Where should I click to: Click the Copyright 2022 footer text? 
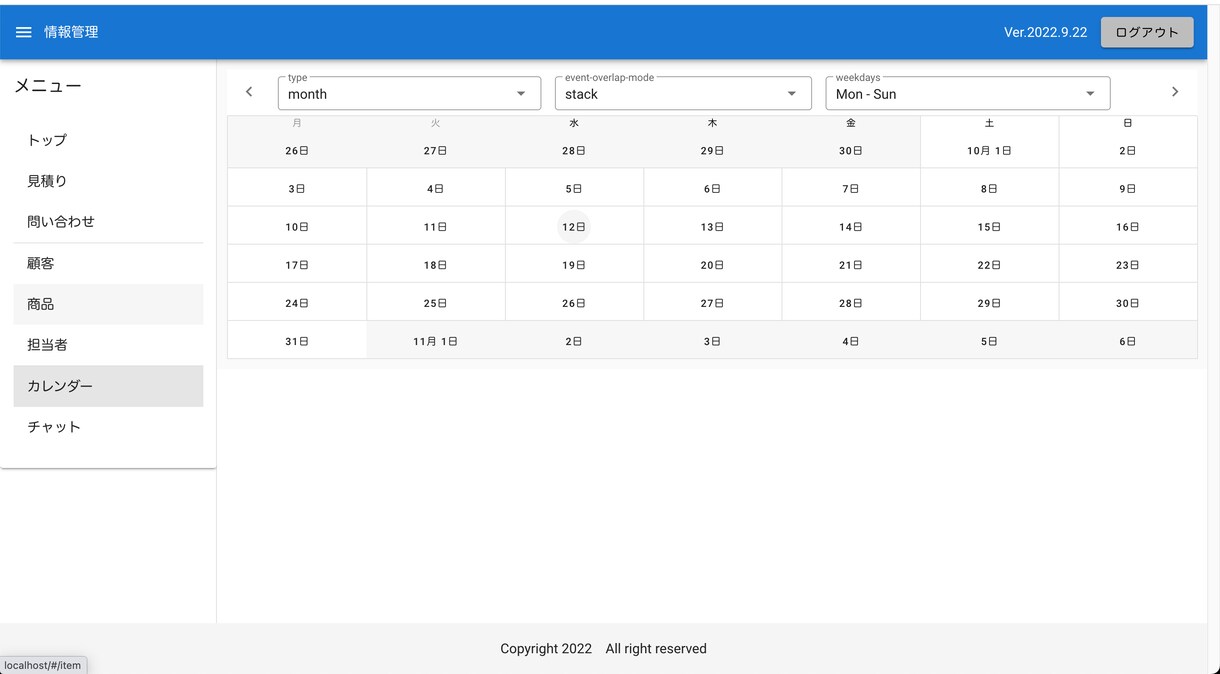(546, 649)
